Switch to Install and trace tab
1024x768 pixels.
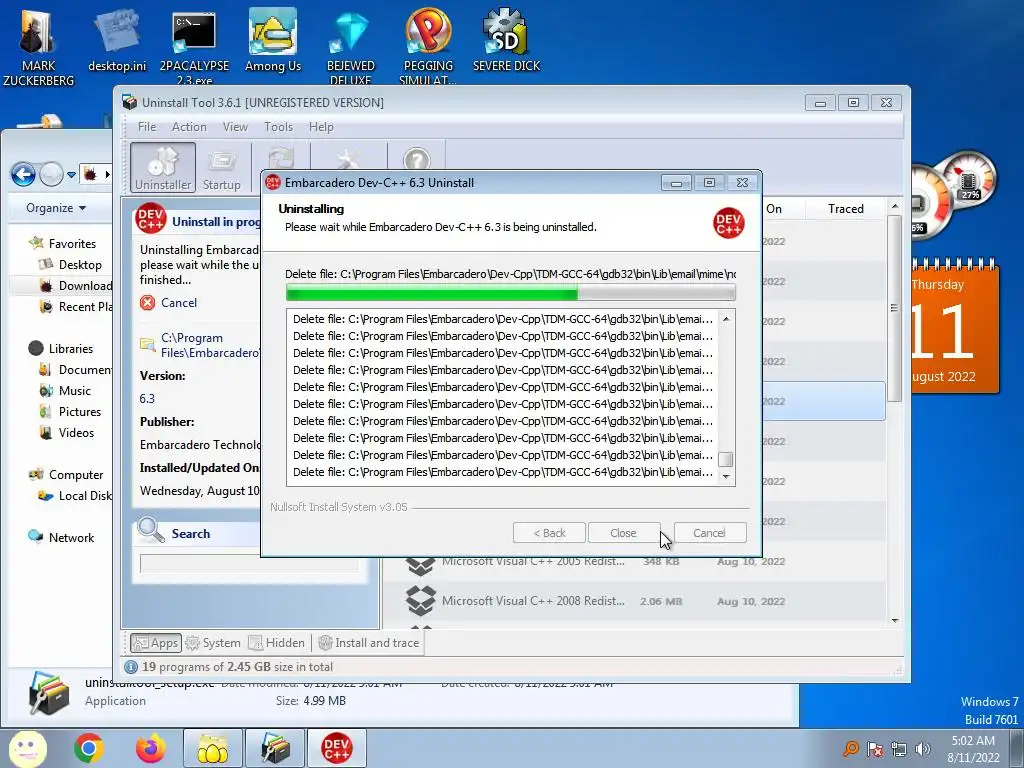(369, 643)
